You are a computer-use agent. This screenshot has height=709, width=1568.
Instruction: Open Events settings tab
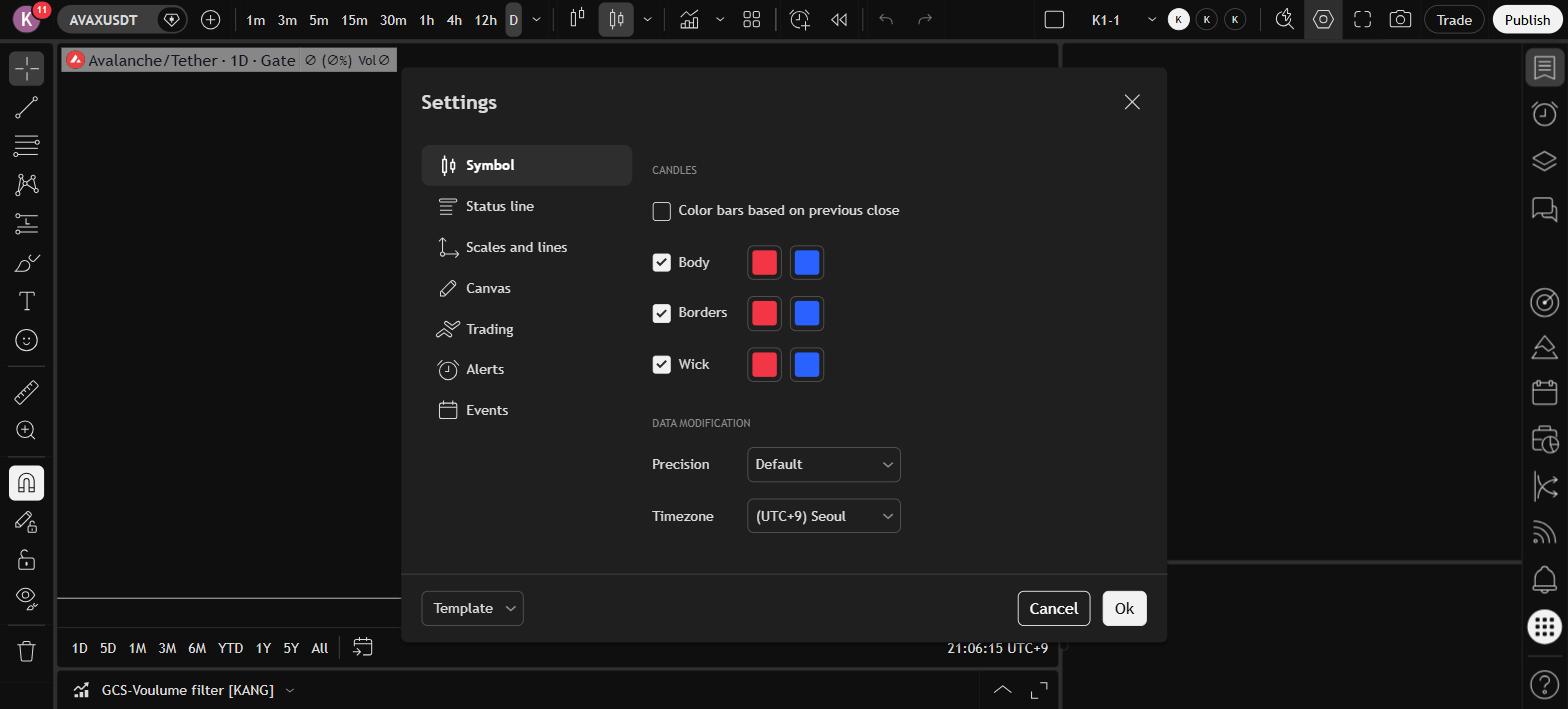(x=527, y=410)
